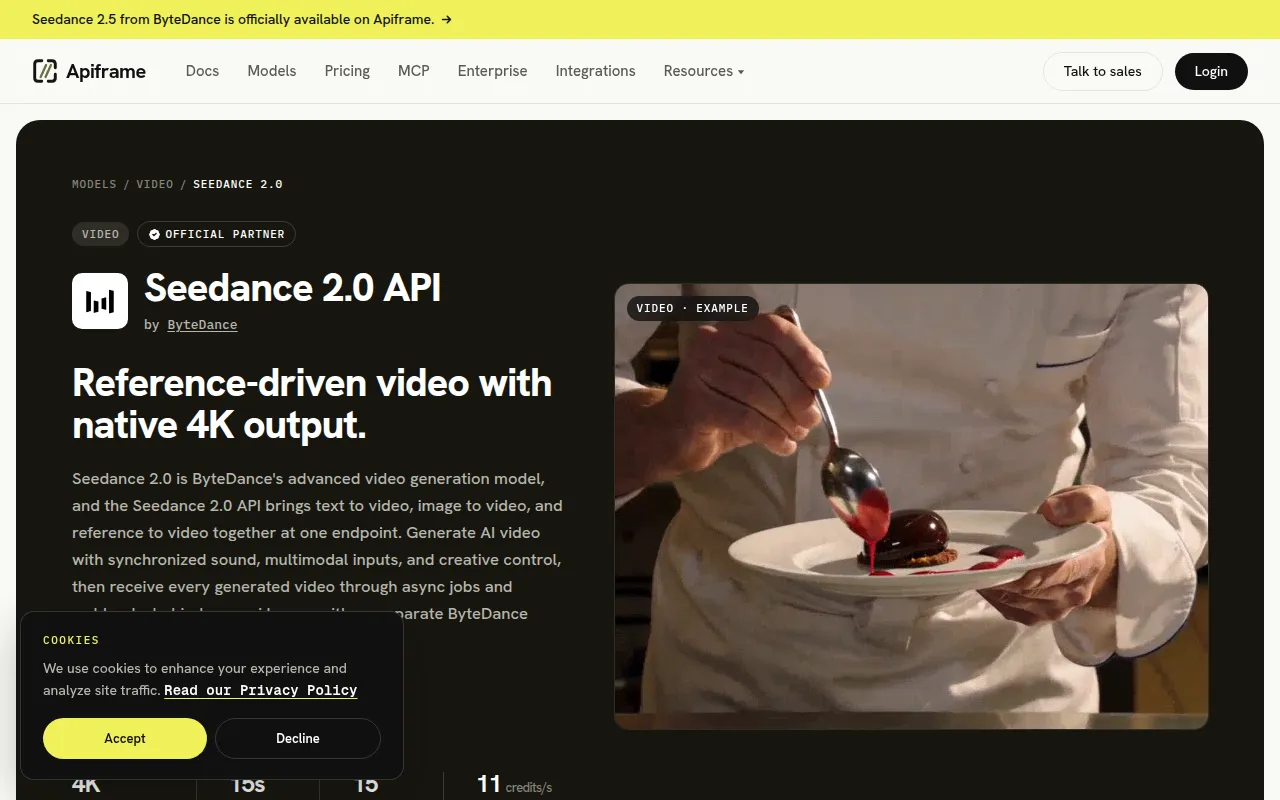Visit the Integrations page

(596, 71)
